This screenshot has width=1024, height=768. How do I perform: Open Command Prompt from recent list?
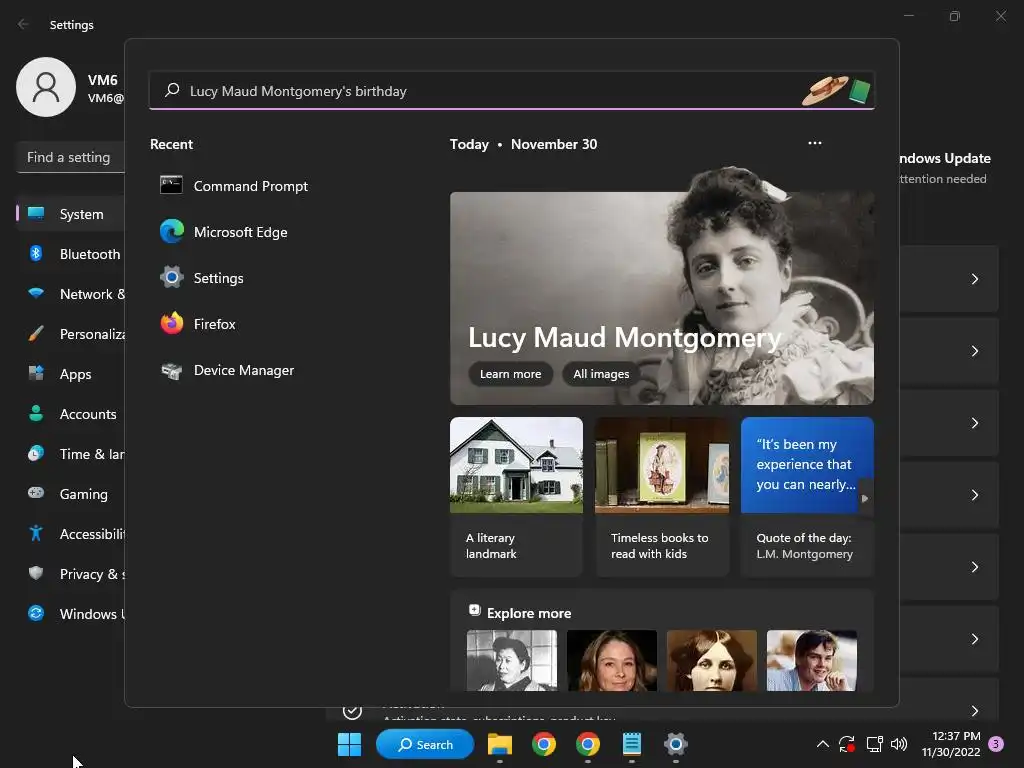[x=234, y=186]
